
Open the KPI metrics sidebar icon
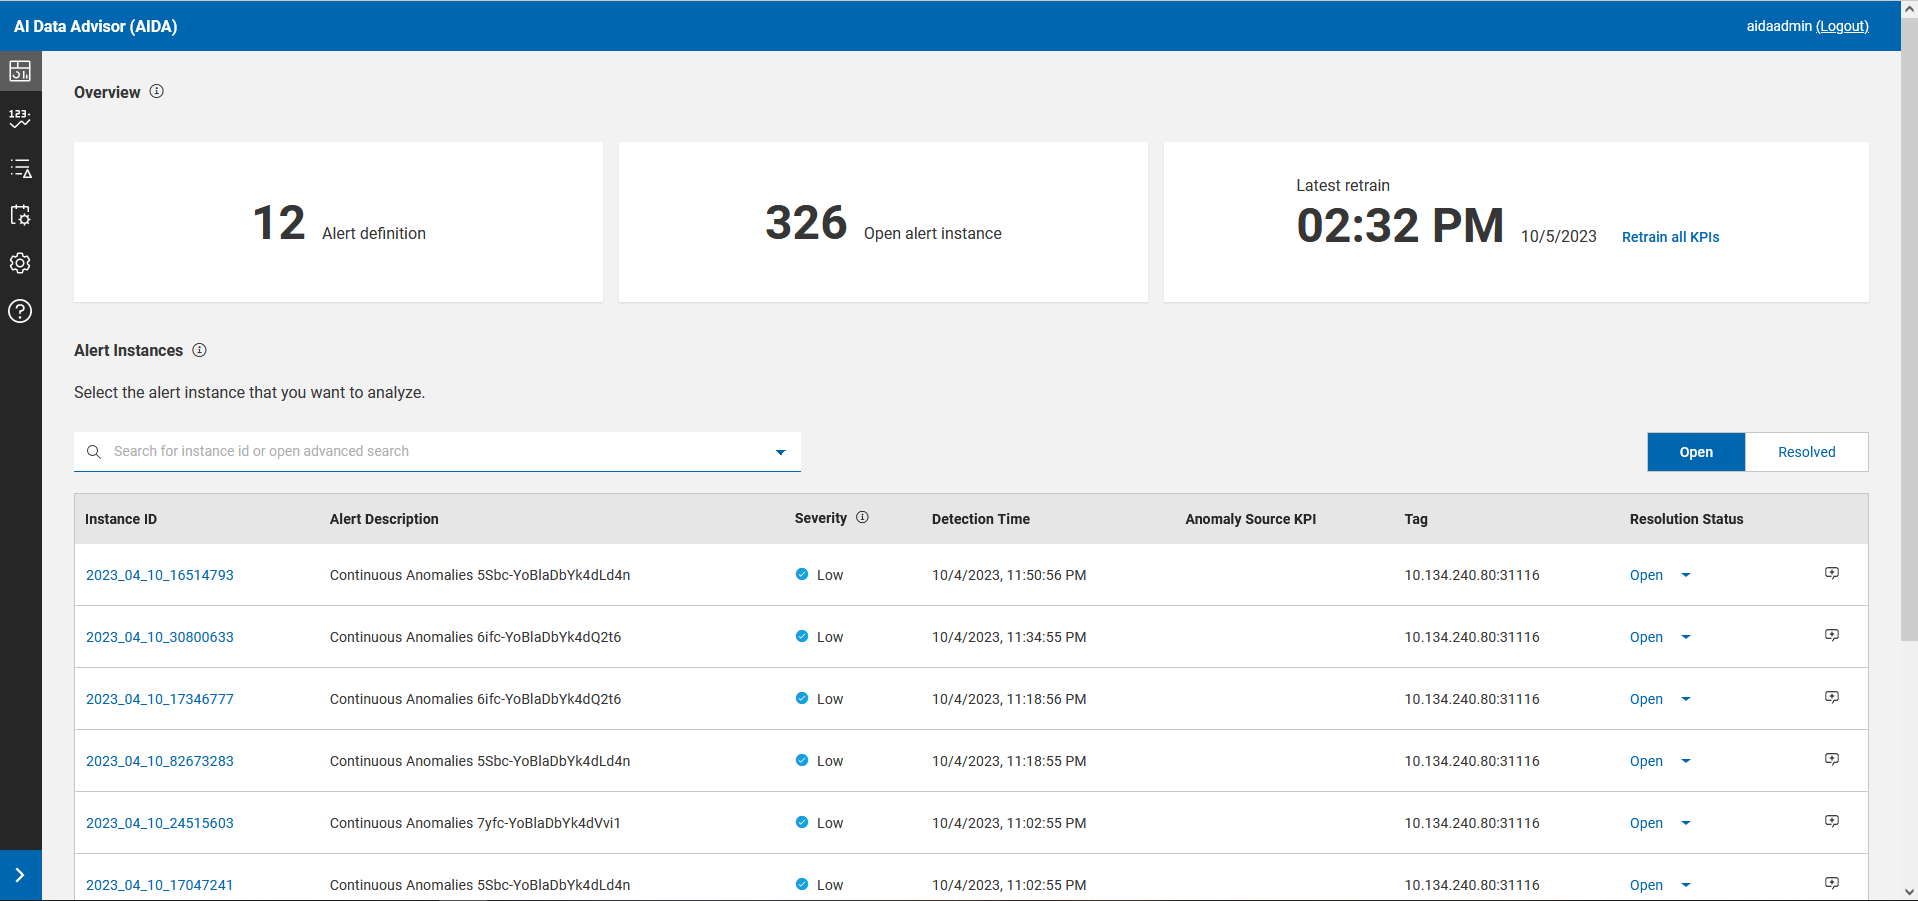[20, 119]
